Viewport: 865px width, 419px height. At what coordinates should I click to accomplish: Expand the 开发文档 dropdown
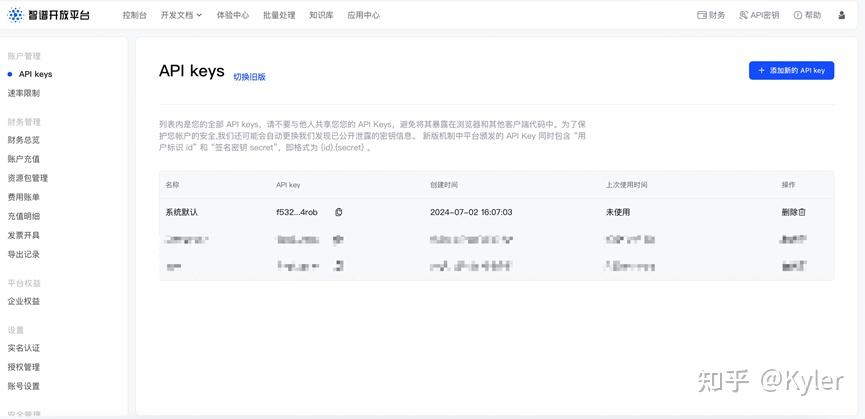(181, 15)
